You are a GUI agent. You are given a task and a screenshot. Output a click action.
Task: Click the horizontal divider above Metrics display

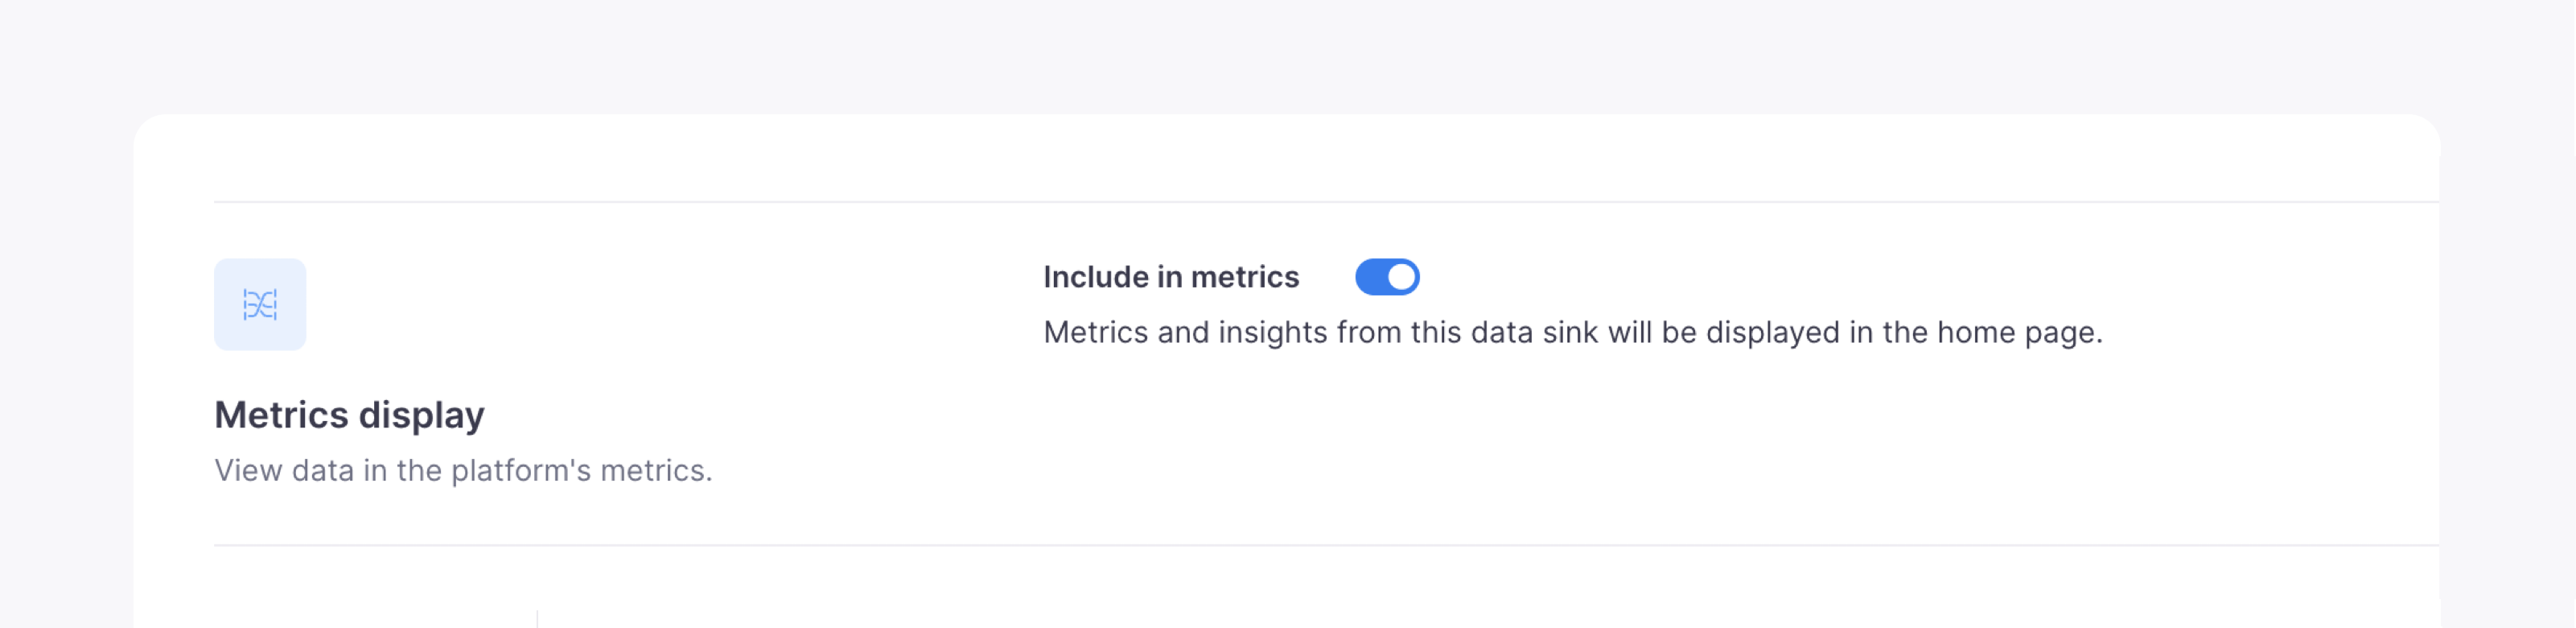click(1326, 202)
